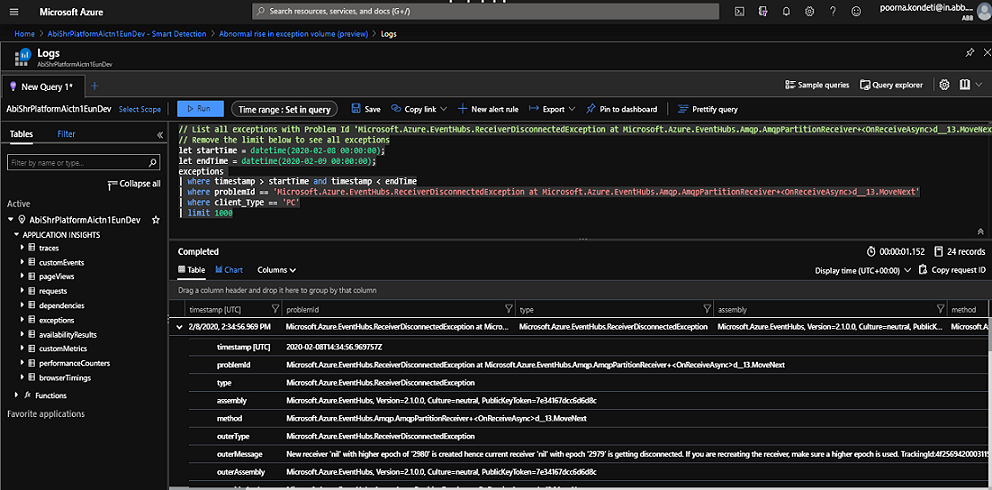
Task: Focus the Search resources, services, and docs box
Action: [x=485, y=11]
